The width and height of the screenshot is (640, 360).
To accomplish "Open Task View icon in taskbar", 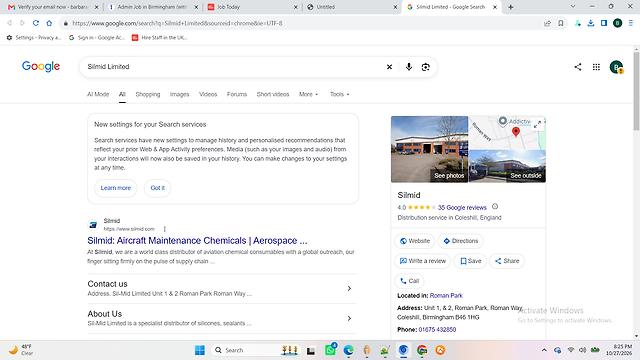I will tap(311, 350).
